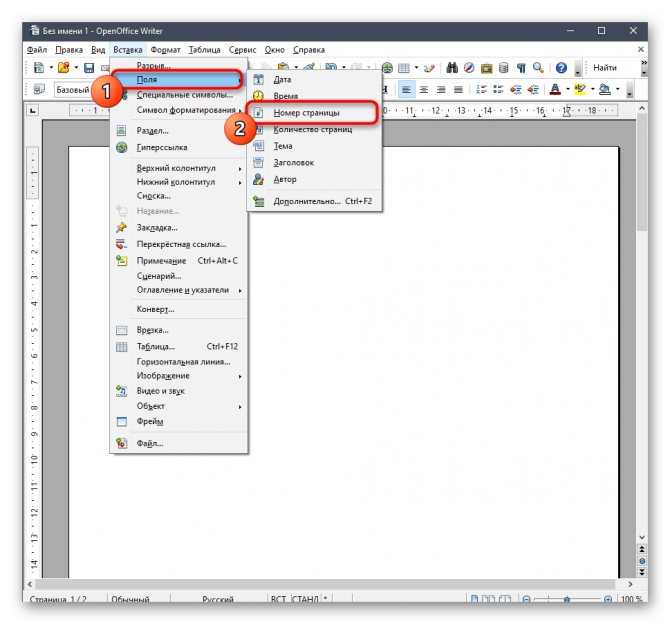
Task: Open the Сервис menu
Action: tap(242, 50)
